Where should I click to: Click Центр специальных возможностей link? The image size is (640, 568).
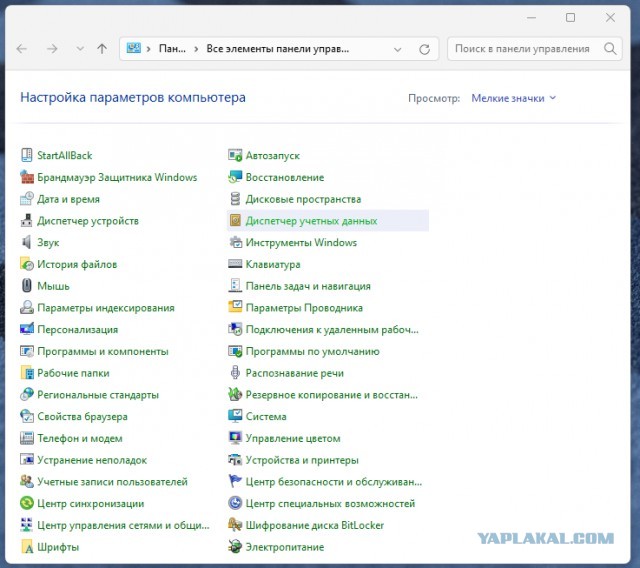coord(330,503)
